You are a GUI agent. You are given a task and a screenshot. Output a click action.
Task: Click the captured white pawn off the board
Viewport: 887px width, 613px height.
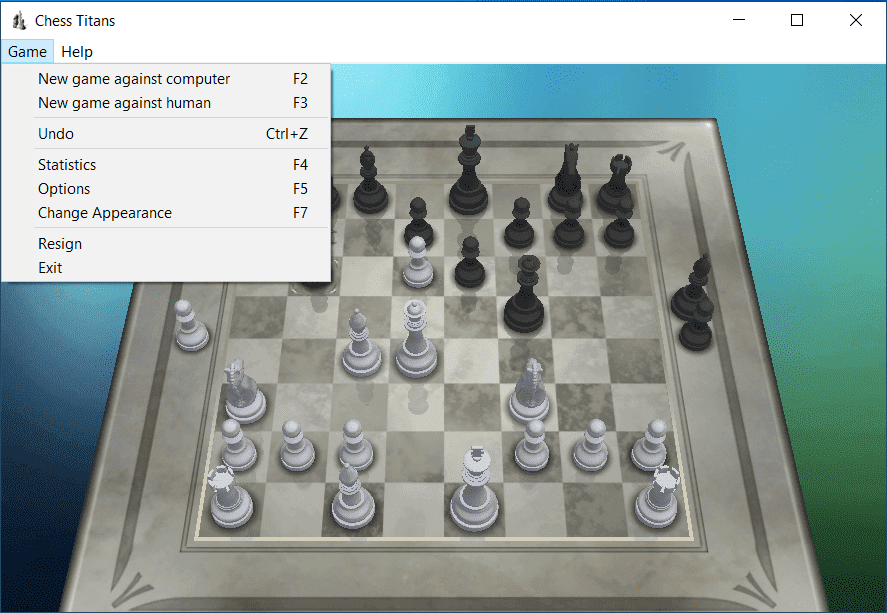point(191,326)
